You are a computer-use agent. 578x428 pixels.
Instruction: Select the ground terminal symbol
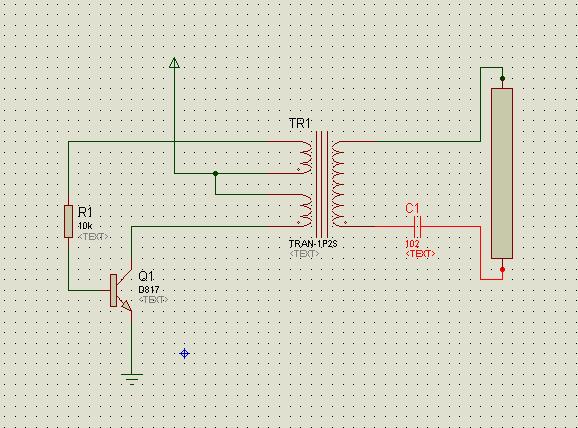click(132, 379)
